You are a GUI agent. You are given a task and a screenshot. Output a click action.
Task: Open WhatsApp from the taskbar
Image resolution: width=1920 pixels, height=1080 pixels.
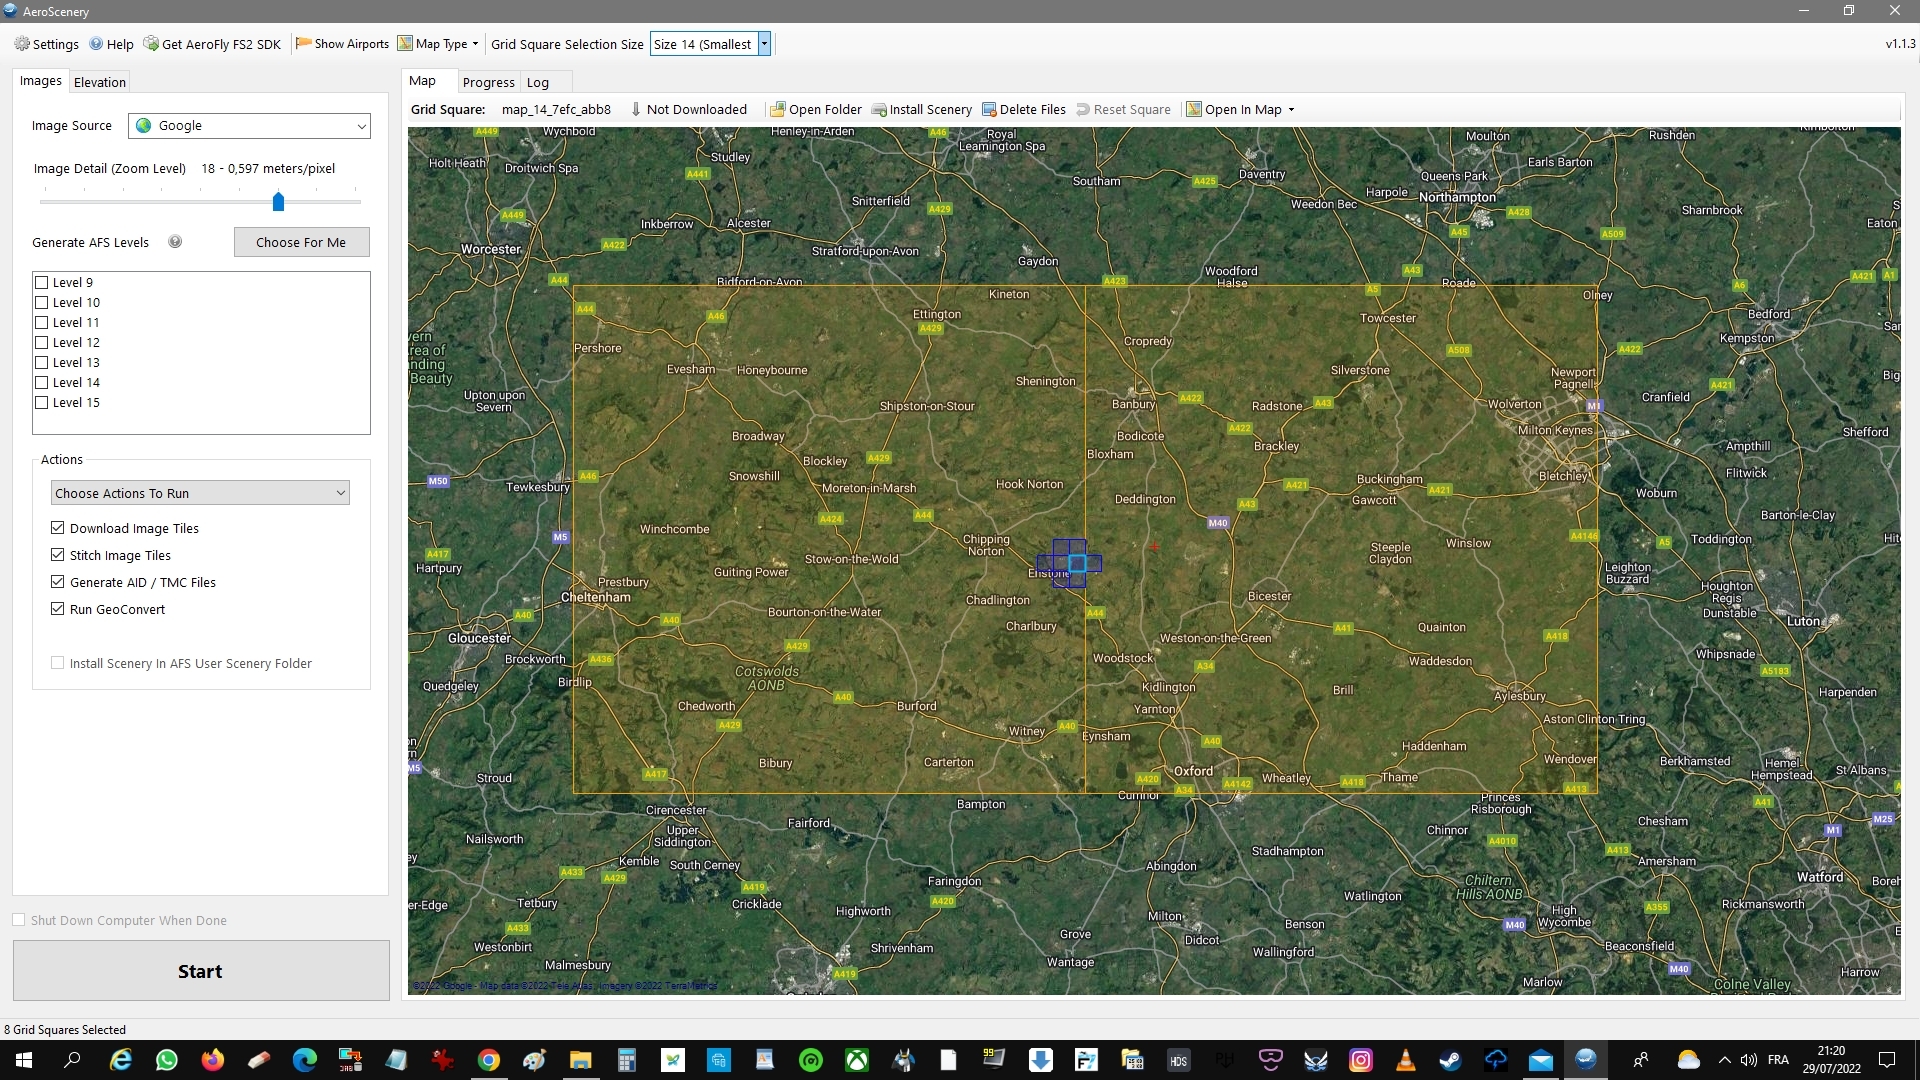click(167, 1060)
